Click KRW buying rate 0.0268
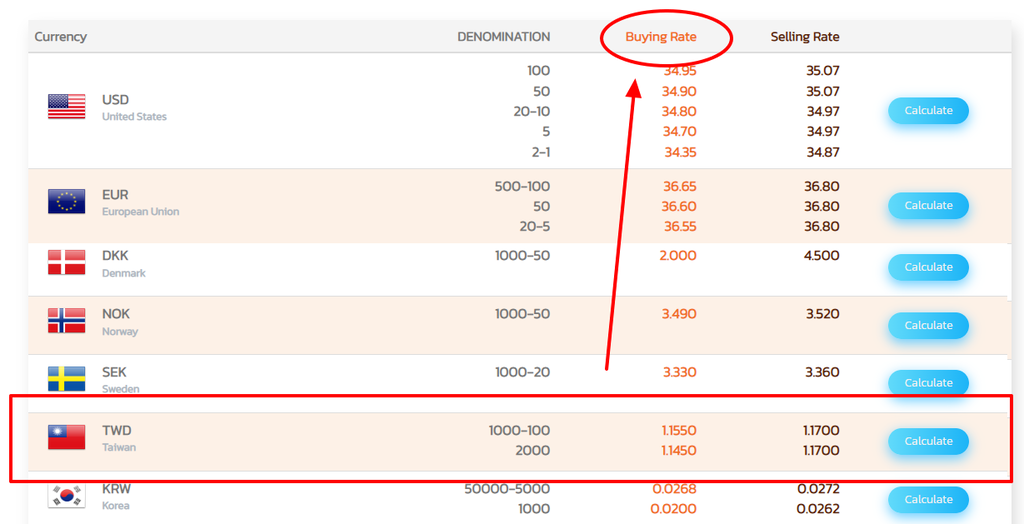 [675, 489]
